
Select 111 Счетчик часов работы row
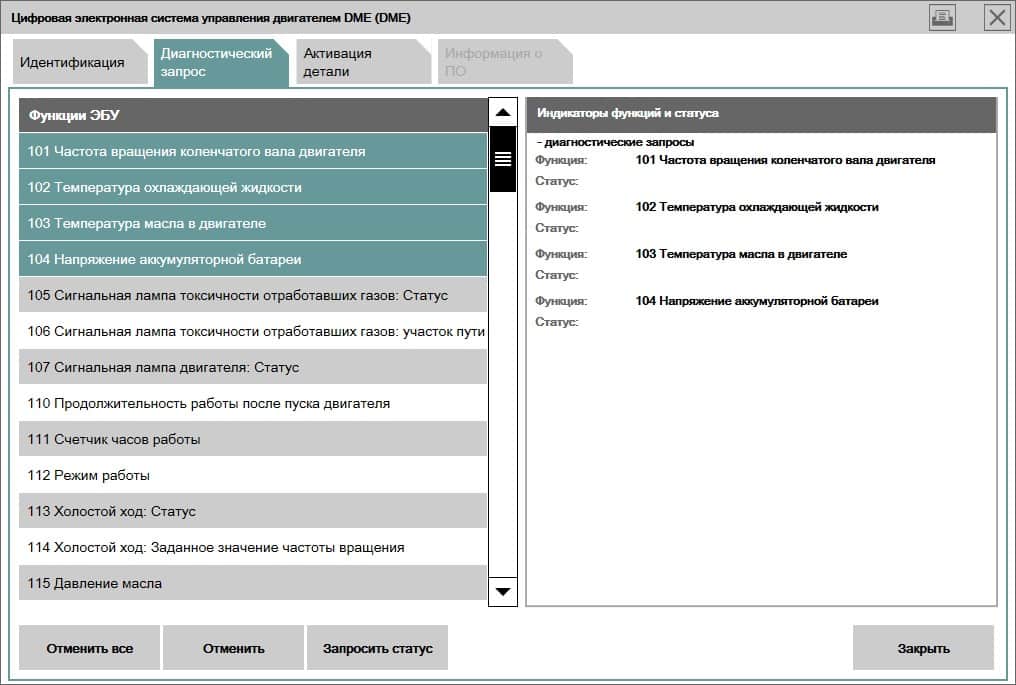[253, 439]
